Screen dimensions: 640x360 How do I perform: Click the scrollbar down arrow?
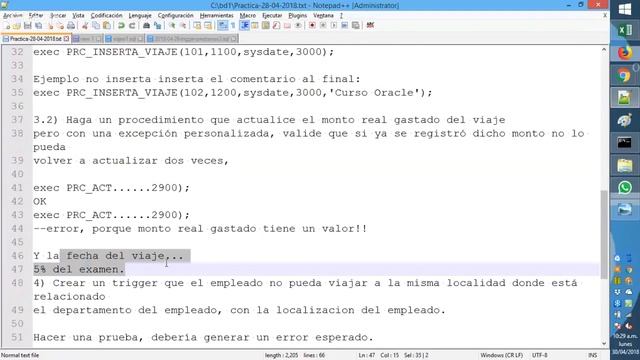coord(604,344)
